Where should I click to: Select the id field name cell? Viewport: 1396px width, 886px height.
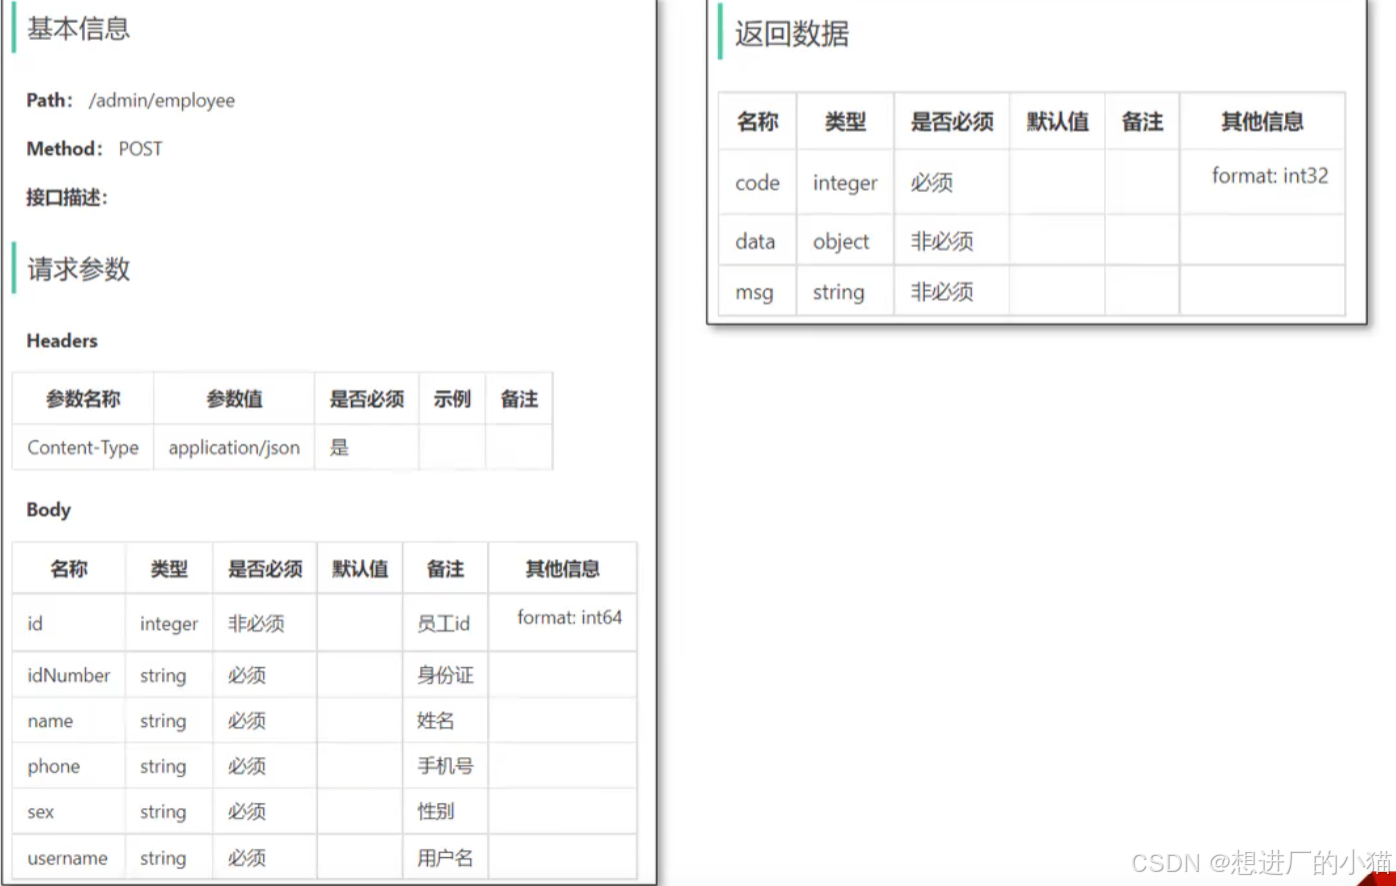[69, 624]
